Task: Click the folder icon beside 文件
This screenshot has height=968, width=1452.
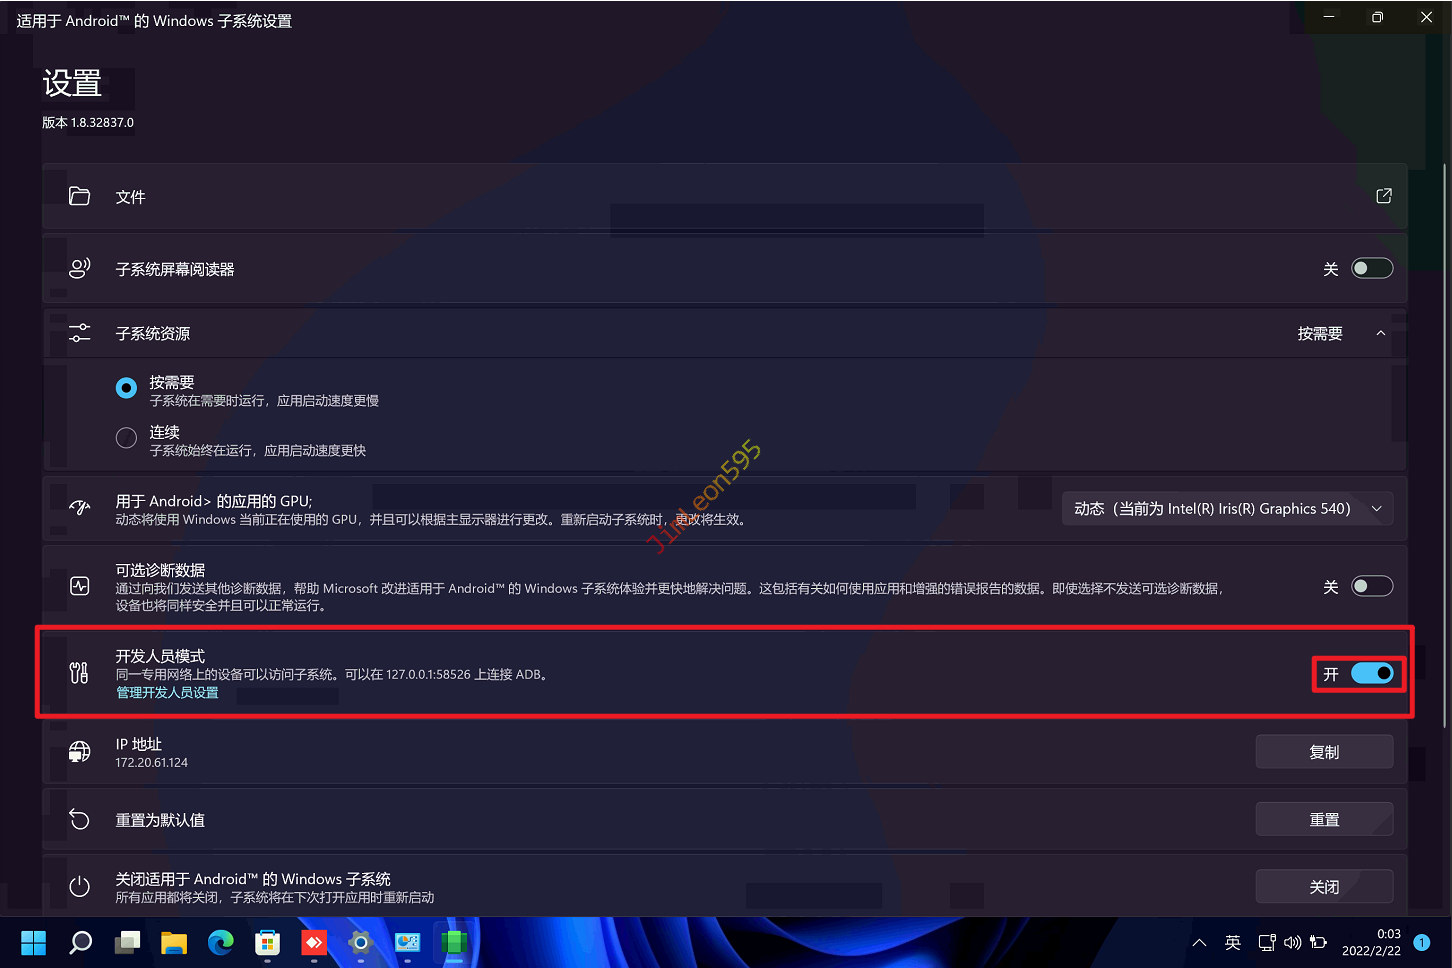Action: pyautogui.click(x=79, y=196)
